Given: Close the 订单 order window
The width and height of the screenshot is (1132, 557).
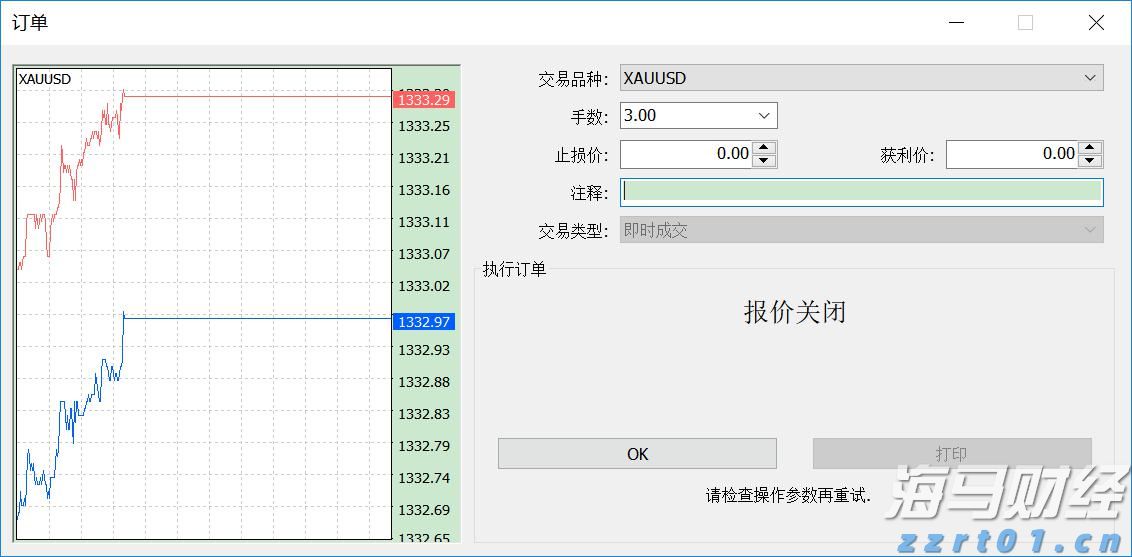Looking at the screenshot, I should [1096, 23].
